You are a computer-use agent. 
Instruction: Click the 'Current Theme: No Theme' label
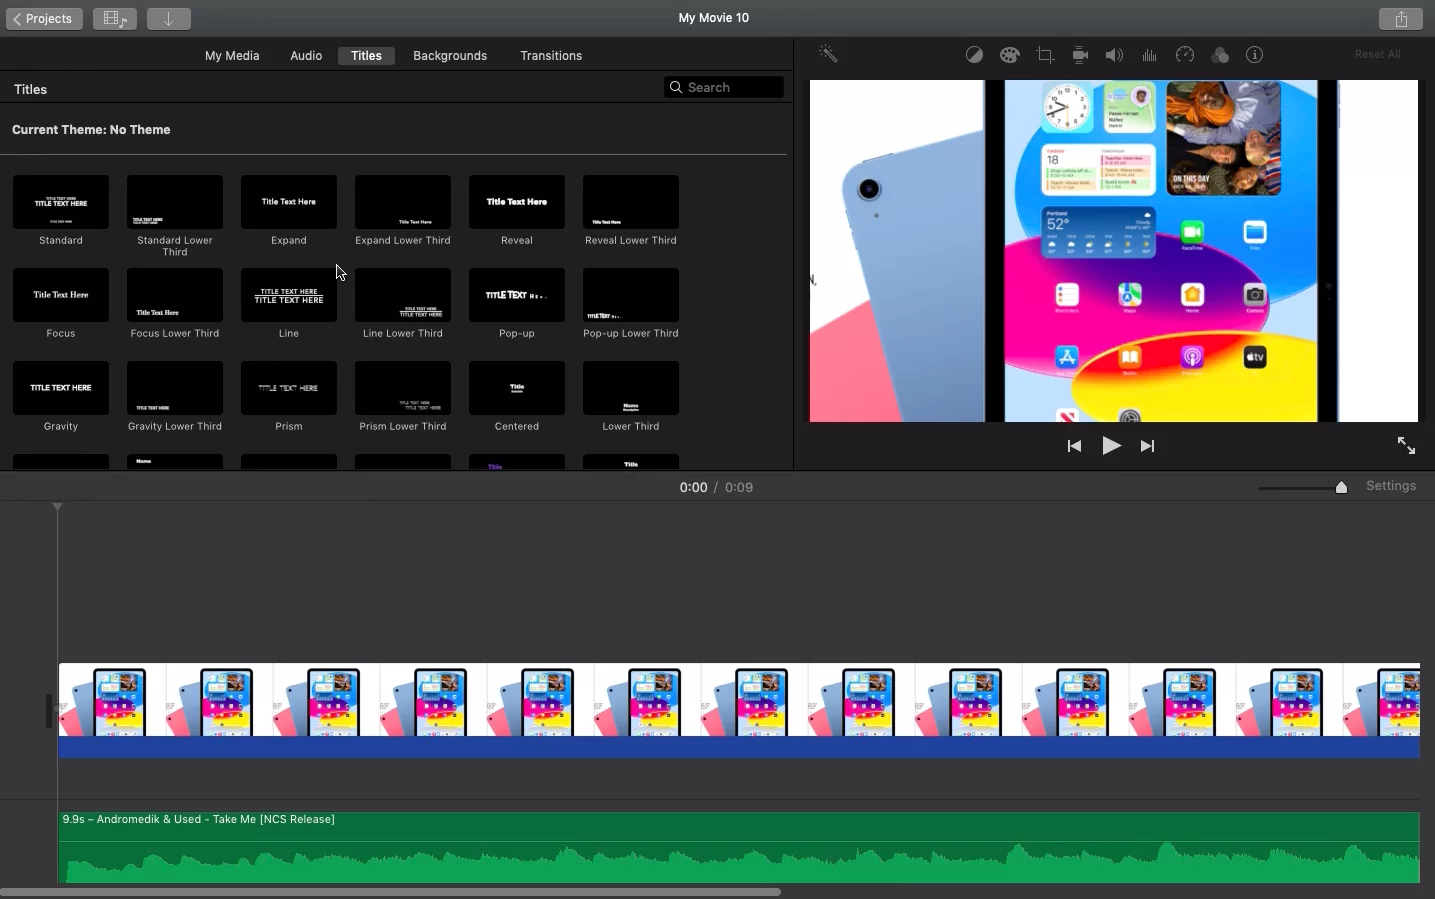tap(92, 130)
